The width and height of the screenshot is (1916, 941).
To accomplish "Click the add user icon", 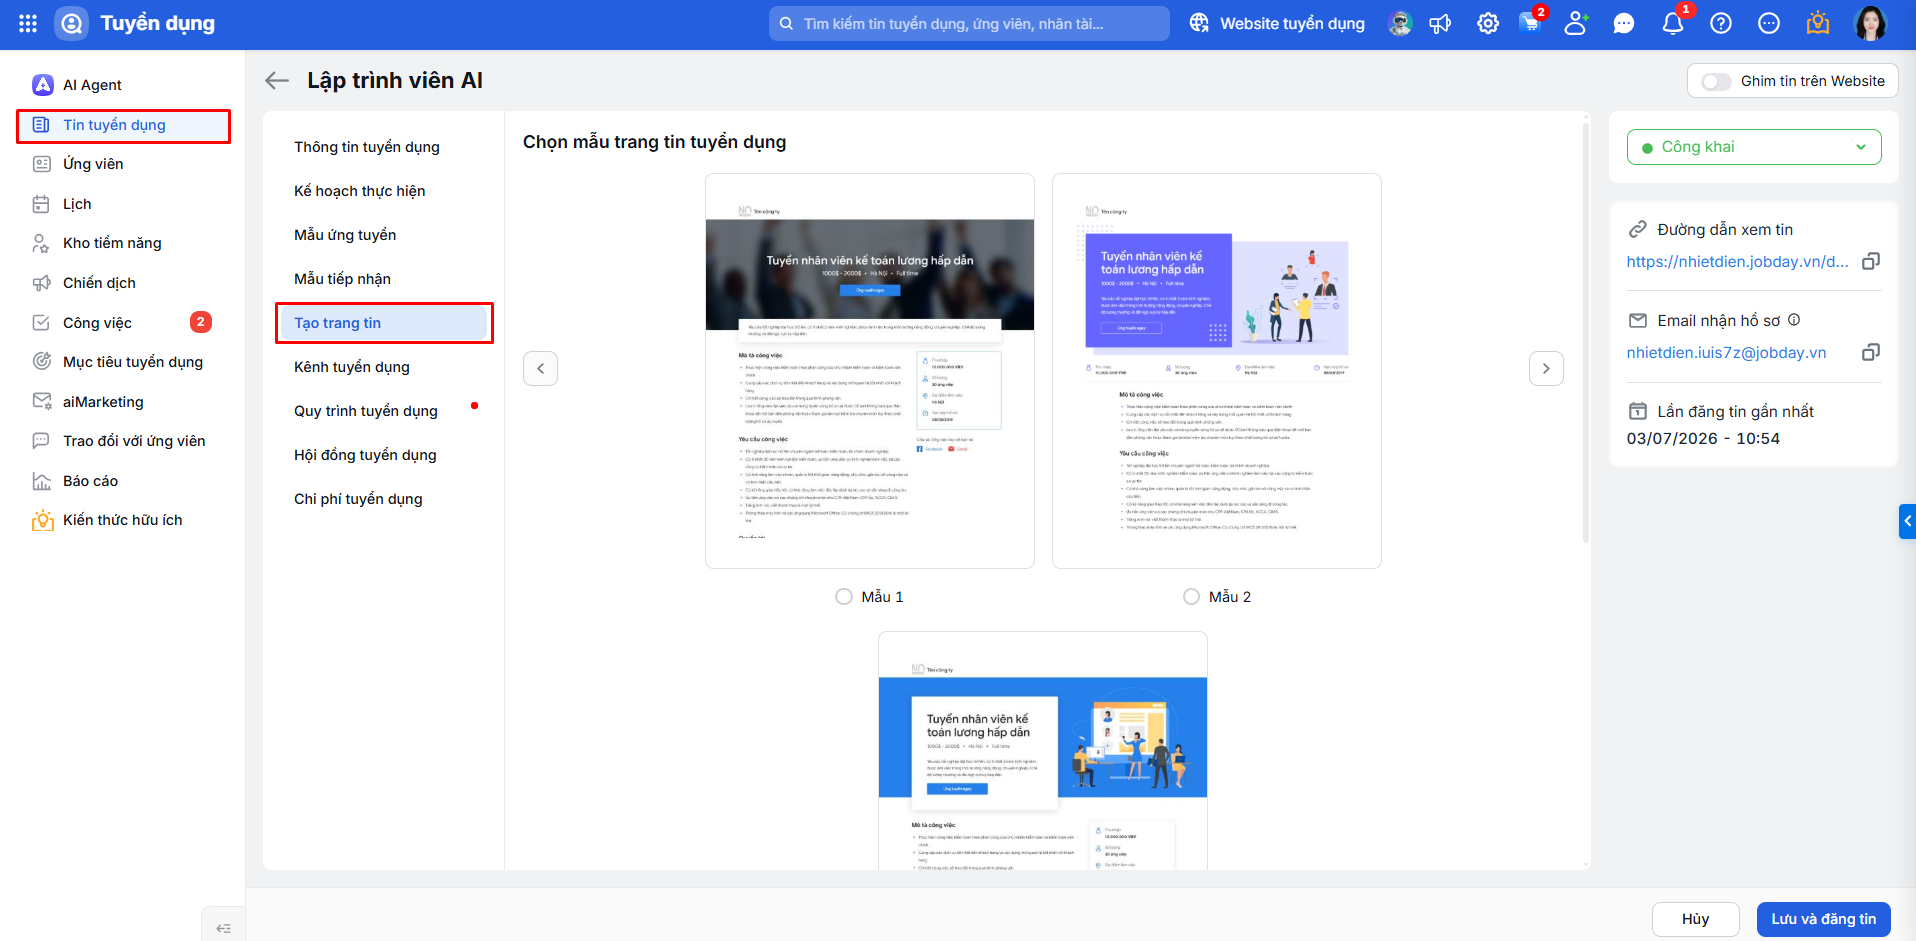I will pos(1576,23).
